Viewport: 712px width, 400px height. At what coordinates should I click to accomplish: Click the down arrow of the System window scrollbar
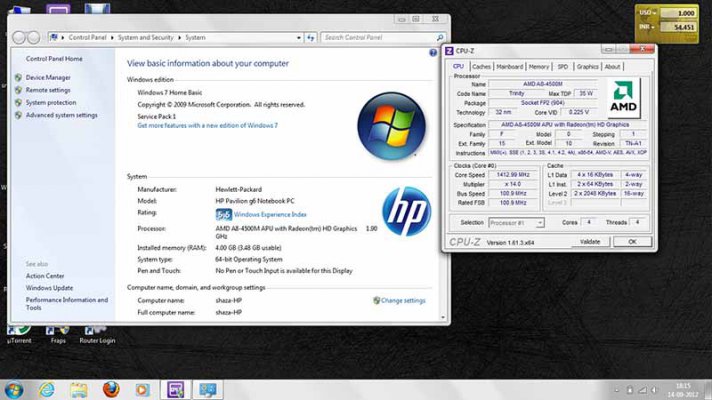pyautogui.click(x=444, y=317)
